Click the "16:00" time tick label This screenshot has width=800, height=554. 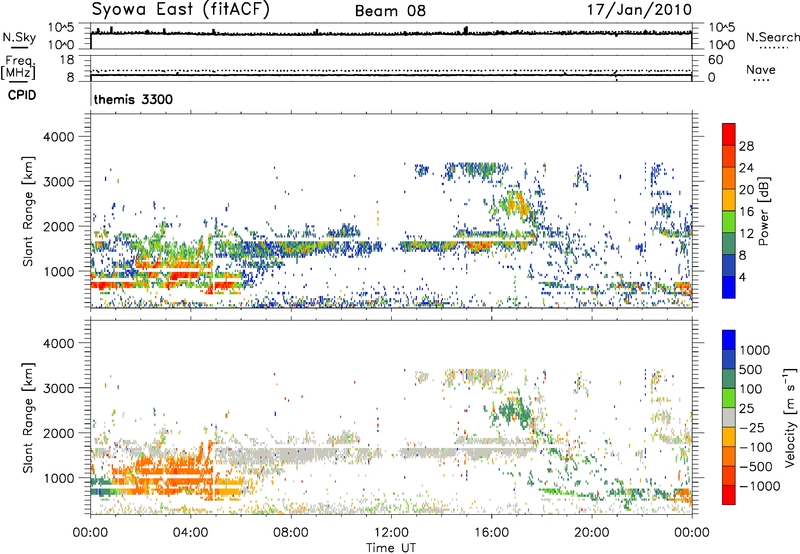tap(491, 533)
